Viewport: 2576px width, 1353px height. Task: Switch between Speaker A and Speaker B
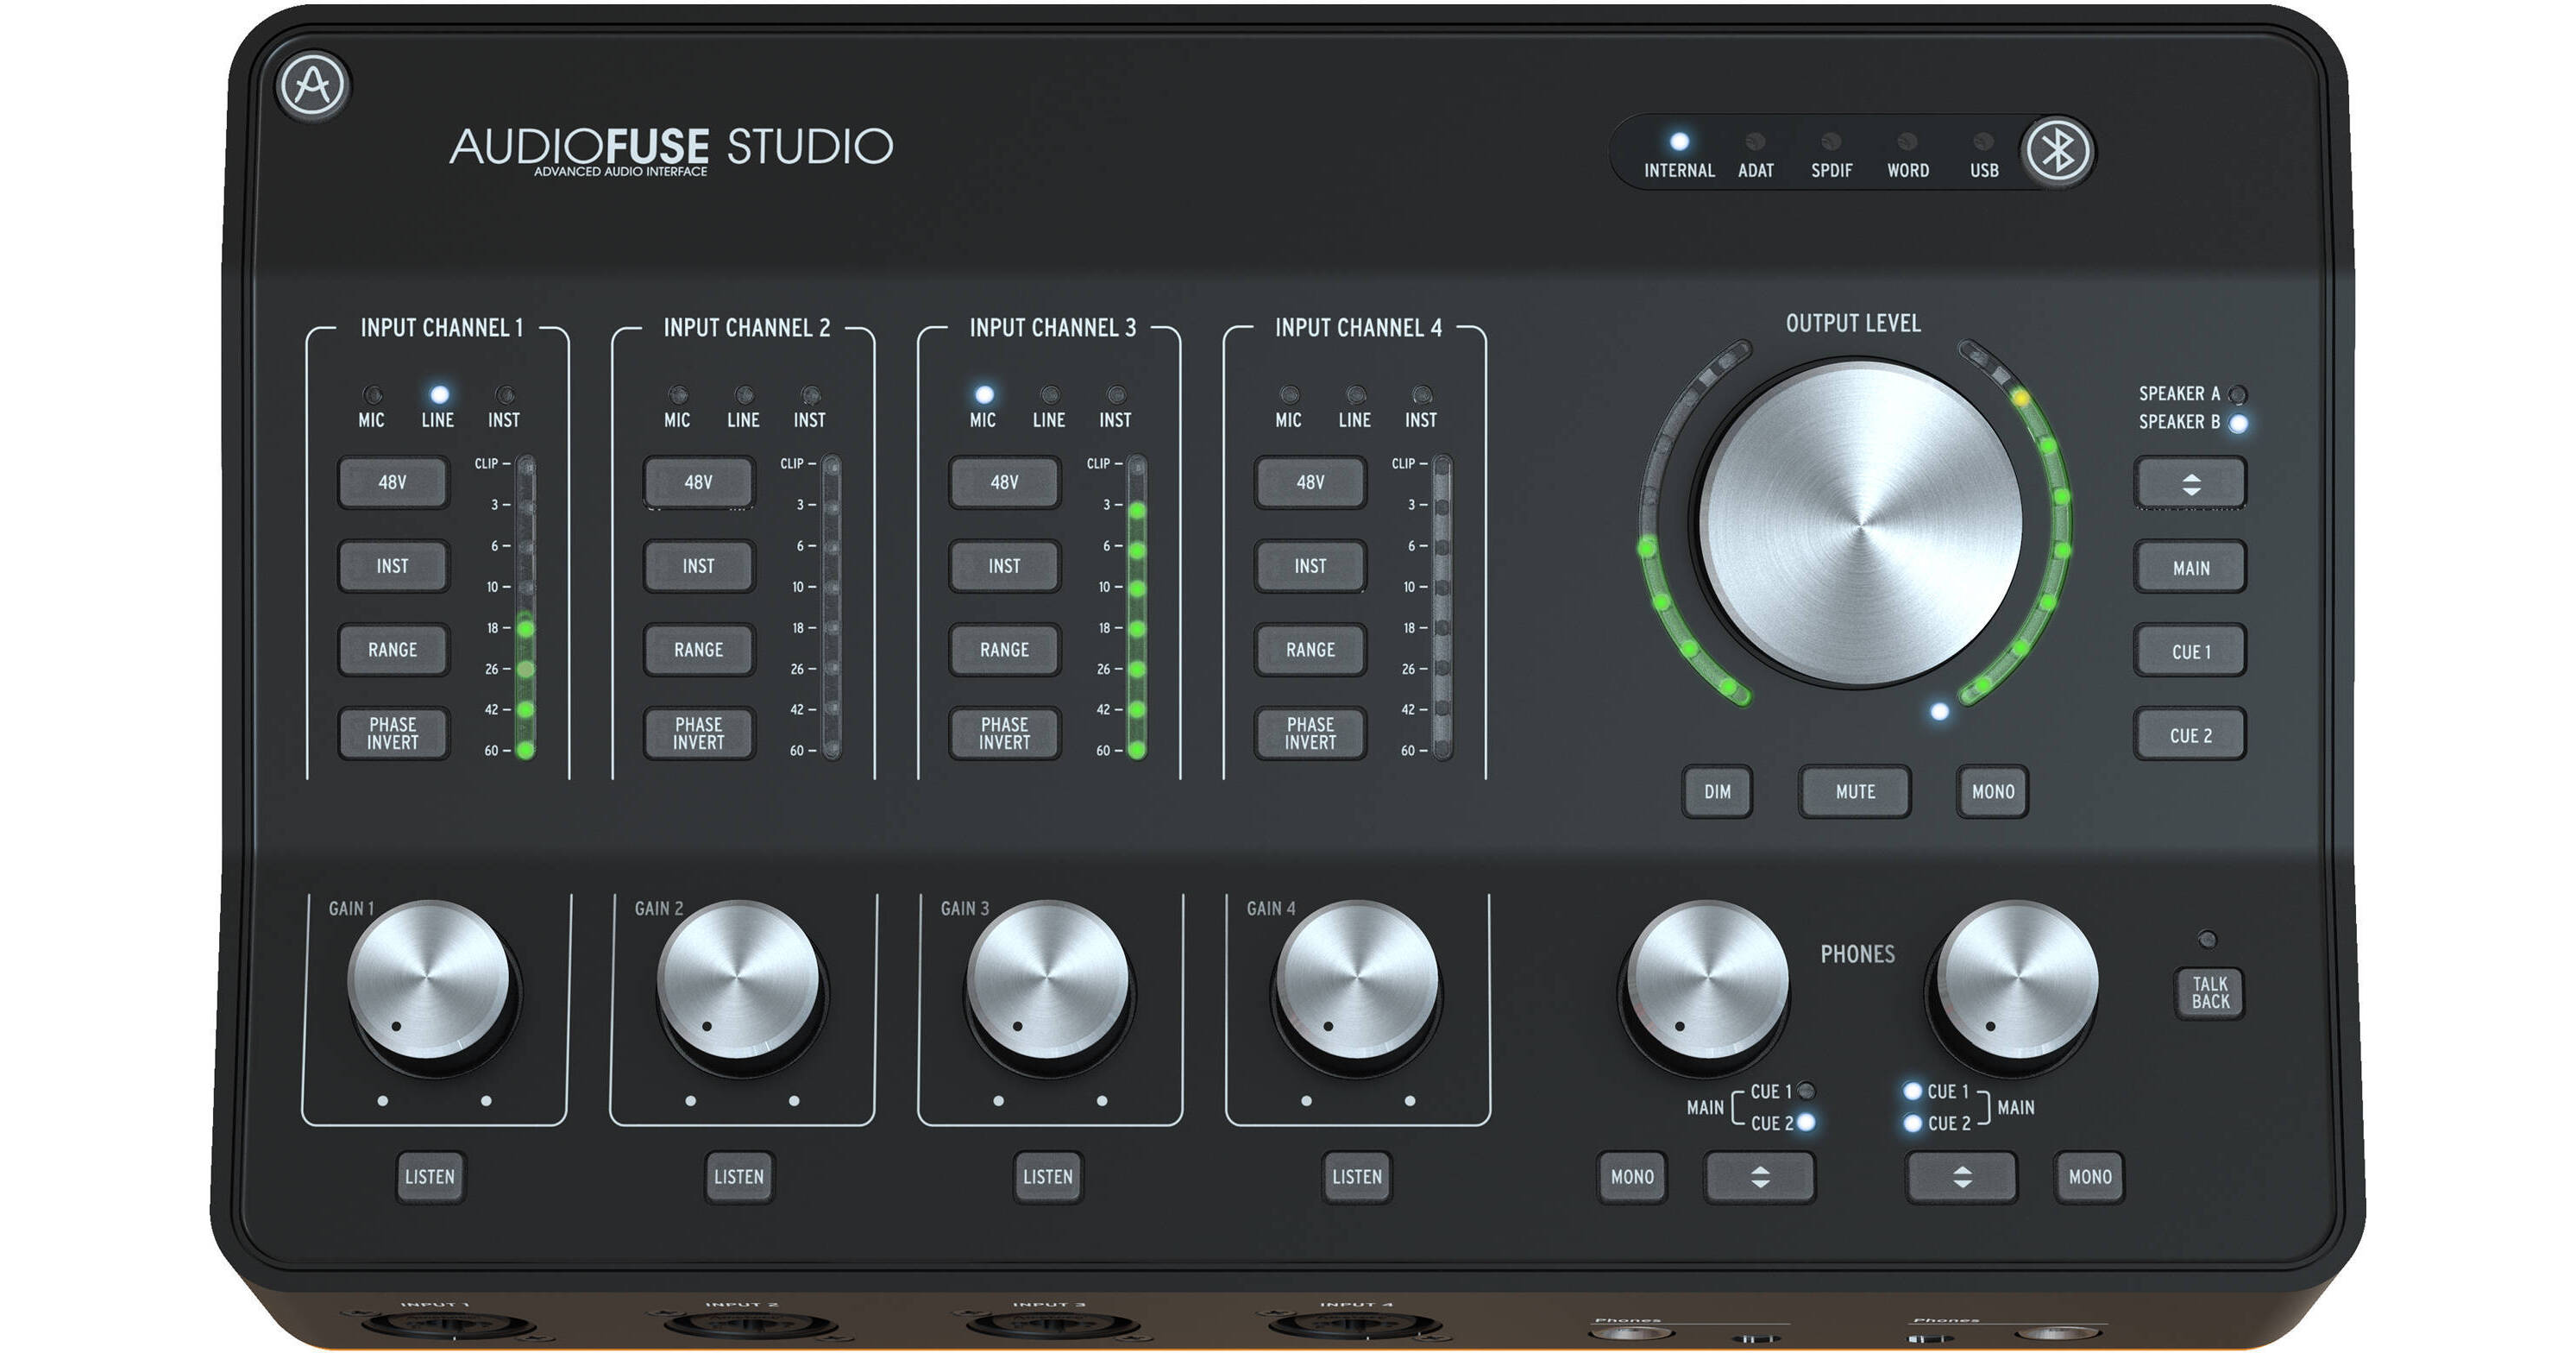pos(2190,481)
